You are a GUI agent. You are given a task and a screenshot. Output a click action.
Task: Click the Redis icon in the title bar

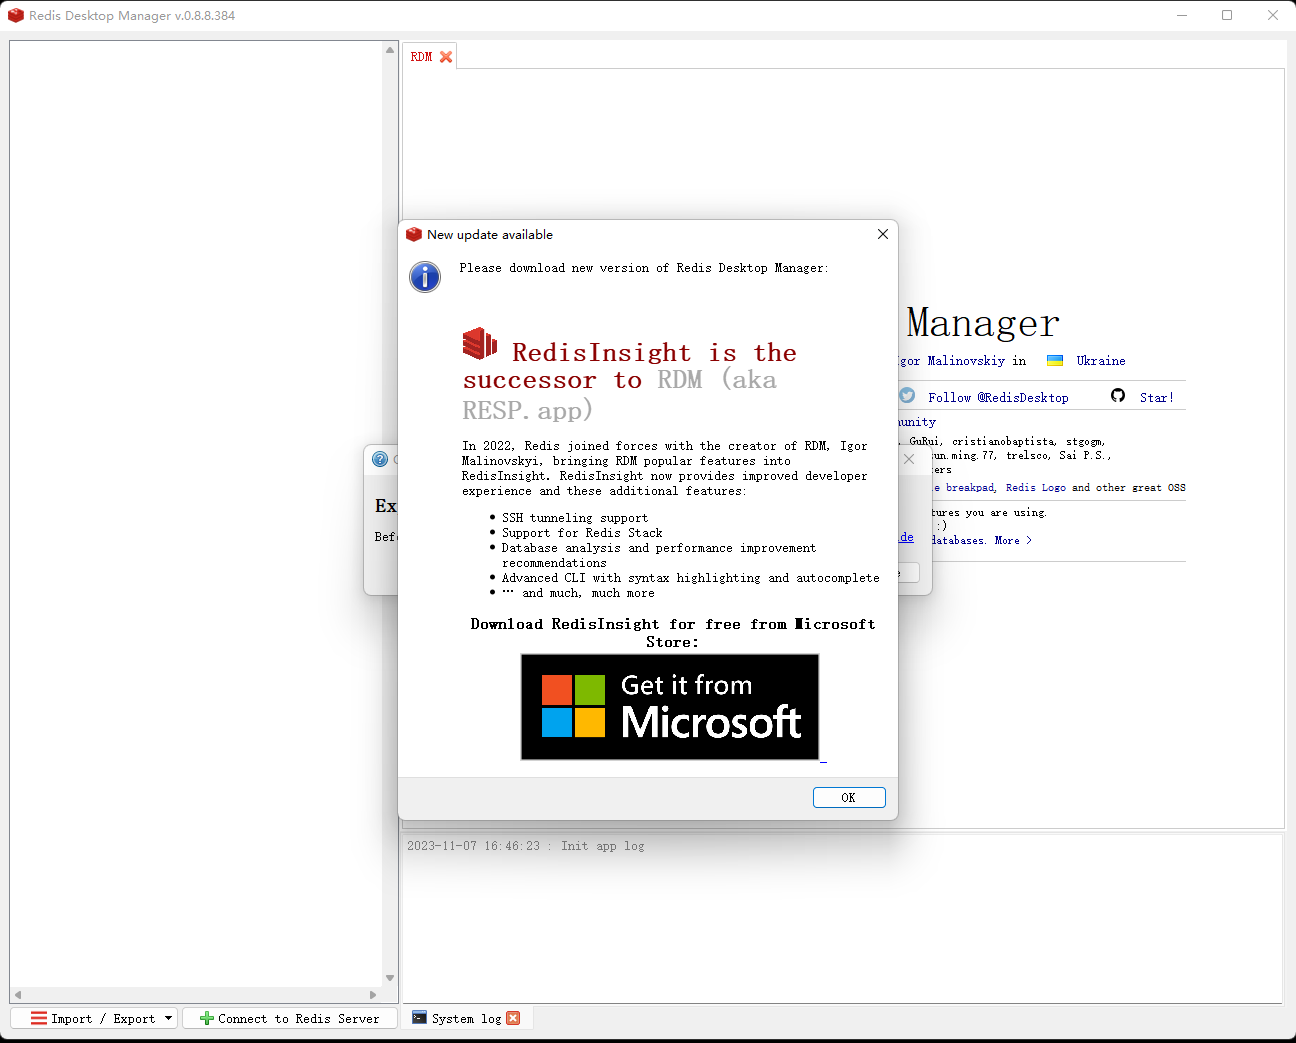coord(15,15)
